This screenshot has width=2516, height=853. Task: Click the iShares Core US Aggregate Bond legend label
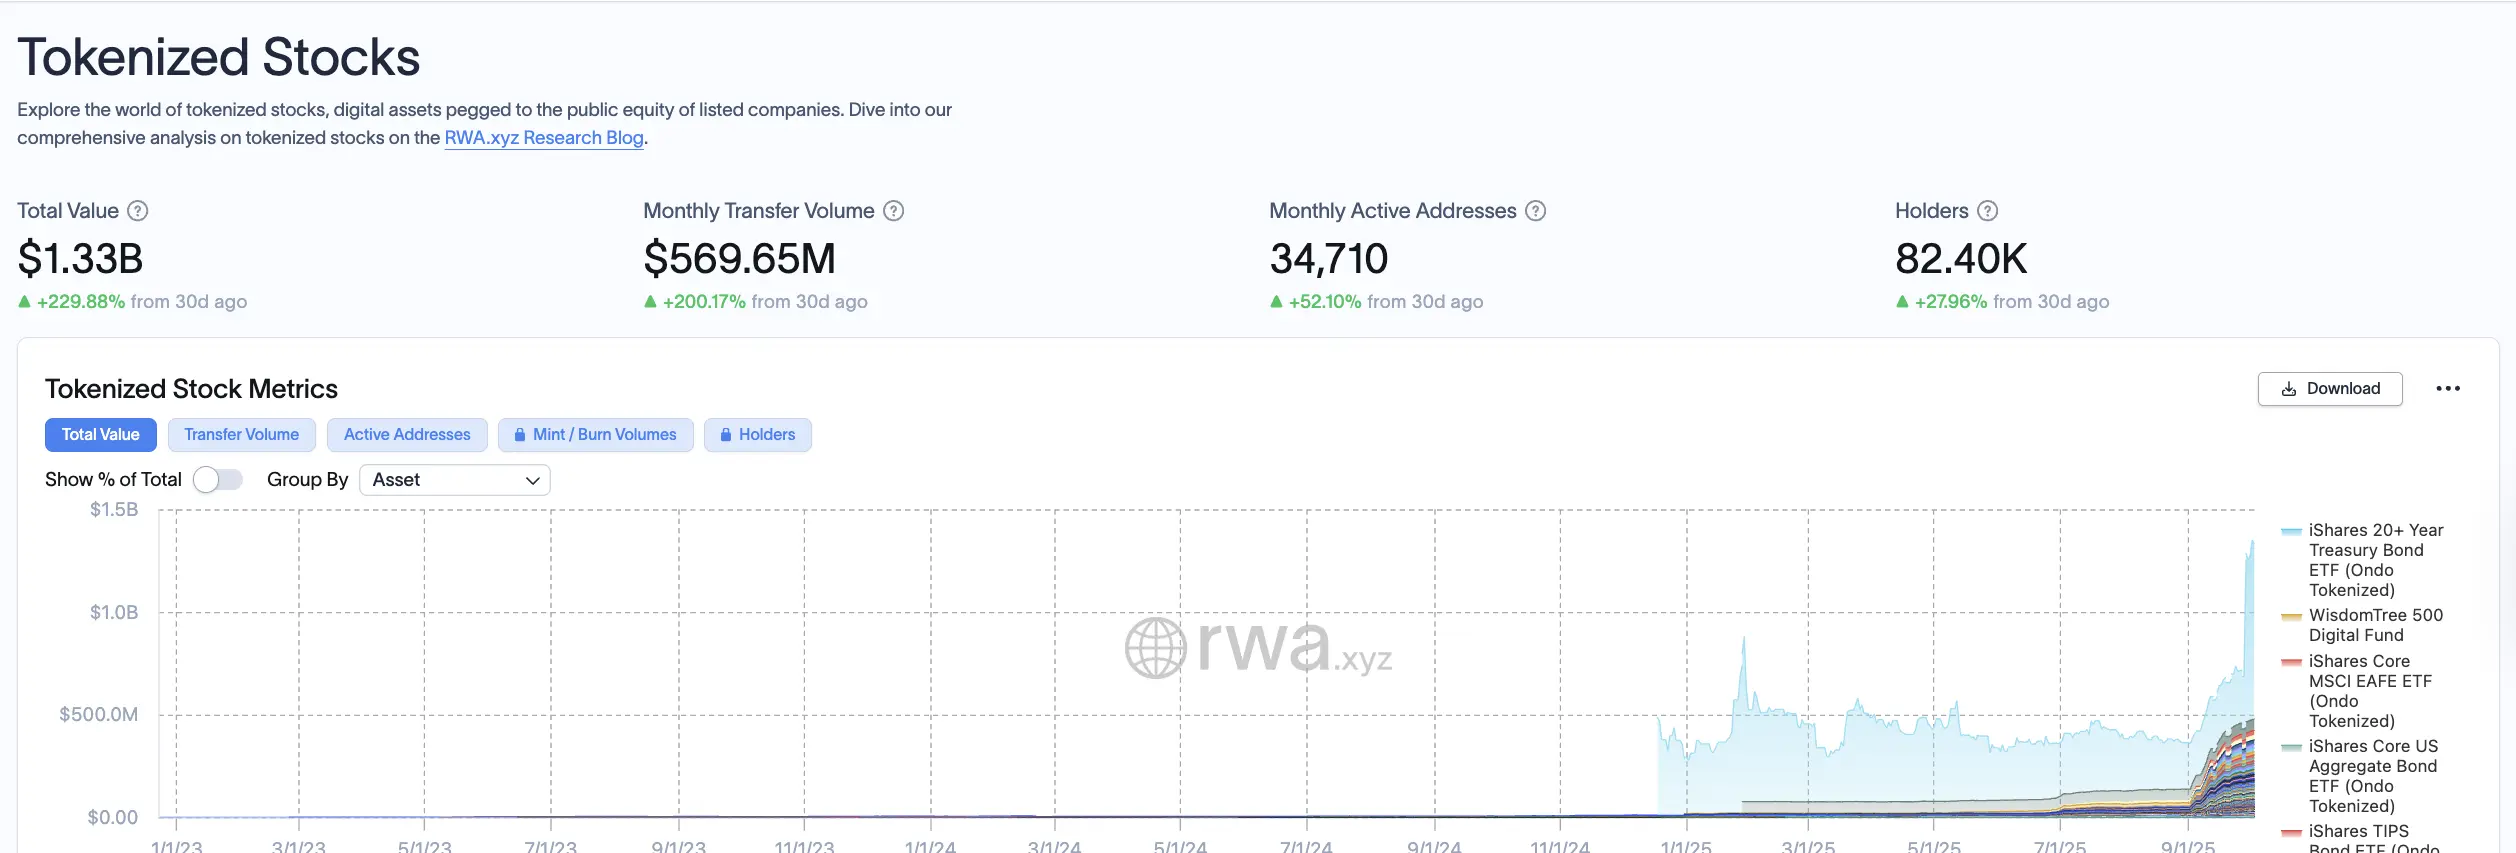2373,776
